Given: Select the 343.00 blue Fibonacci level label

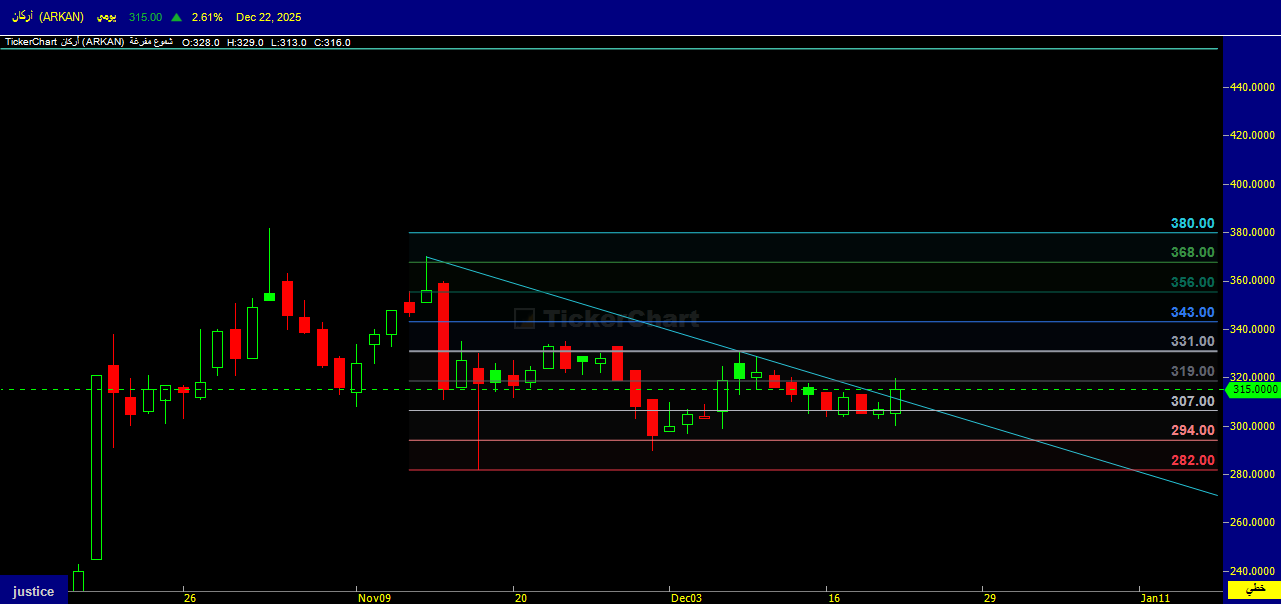Looking at the screenshot, I should click(1192, 312).
